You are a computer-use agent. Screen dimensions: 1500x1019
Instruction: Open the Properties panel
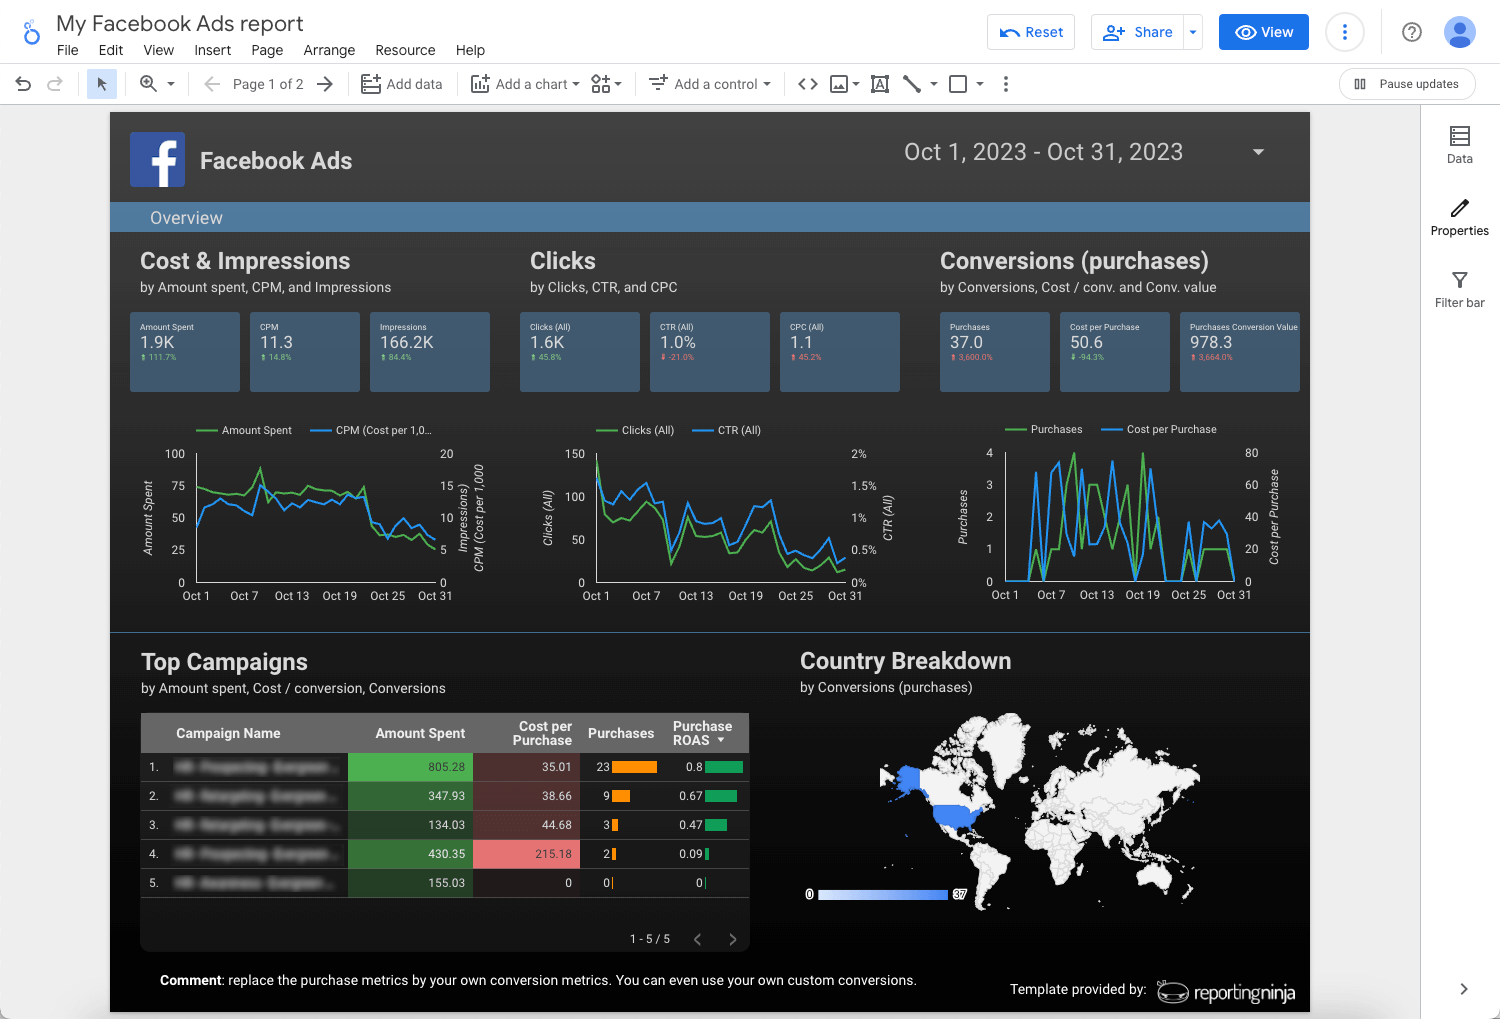point(1459,216)
